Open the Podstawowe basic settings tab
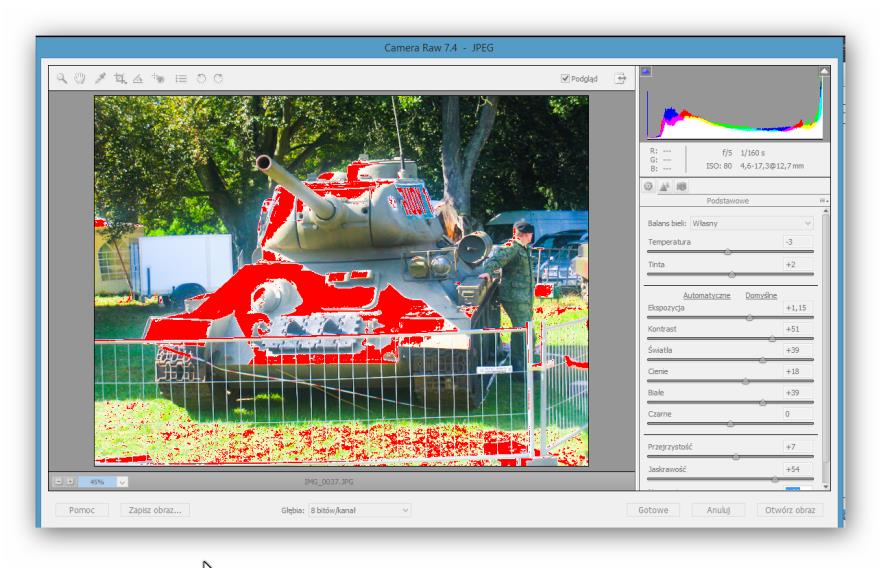The width and height of the screenshot is (881, 568). [x=649, y=187]
